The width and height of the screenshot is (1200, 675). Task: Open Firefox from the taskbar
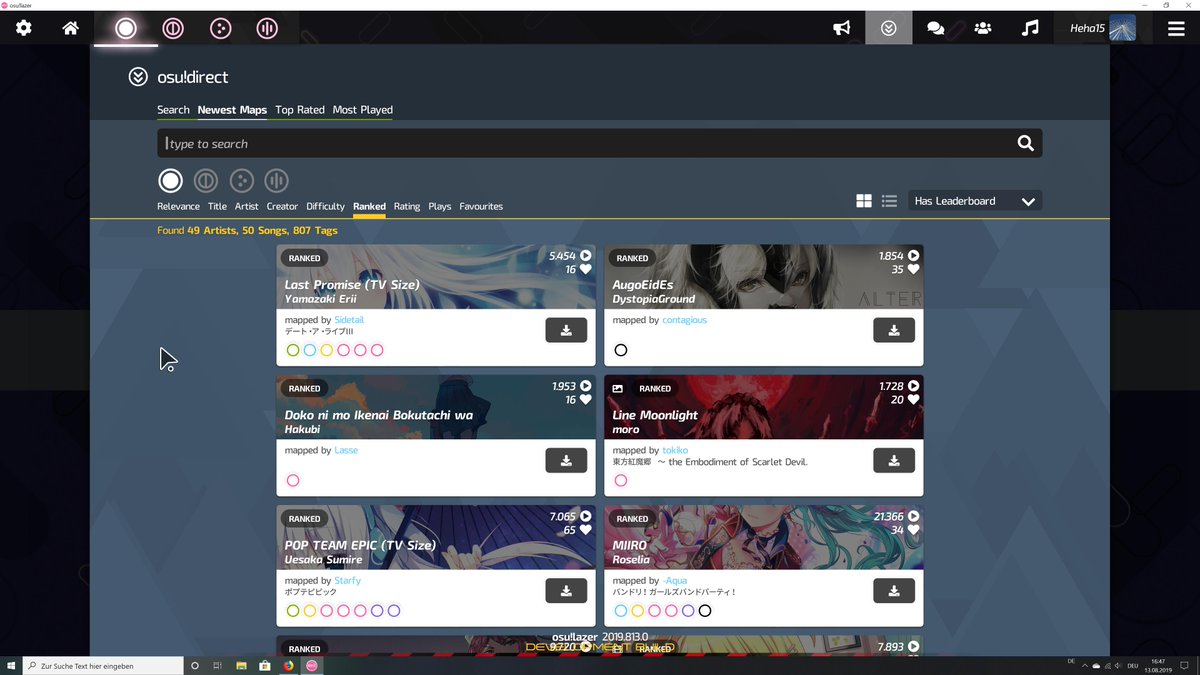[287, 665]
